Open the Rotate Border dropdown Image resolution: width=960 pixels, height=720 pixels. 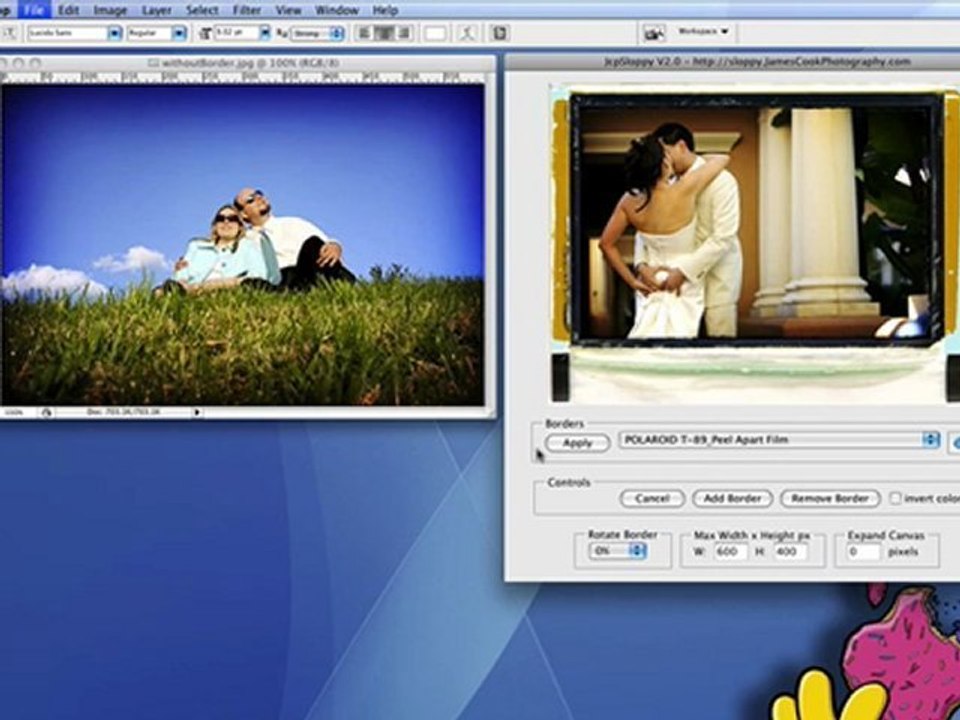pos(617,551)
